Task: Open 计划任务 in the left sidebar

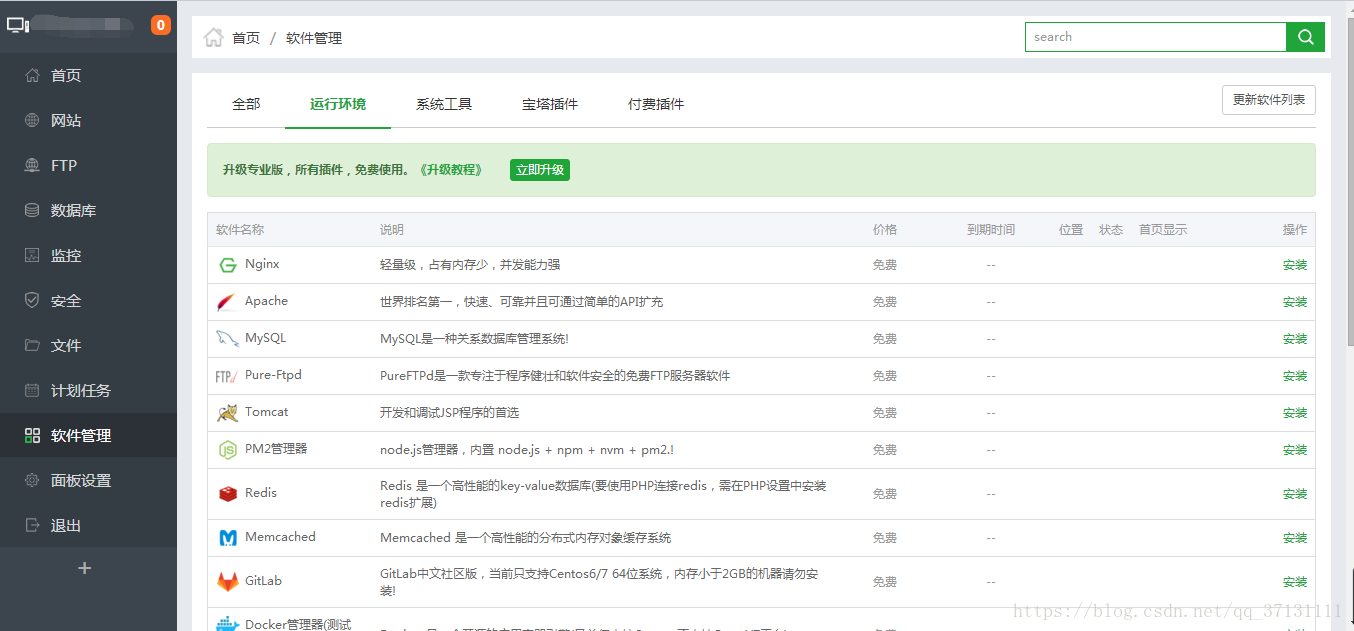Action: click(88, 390)
